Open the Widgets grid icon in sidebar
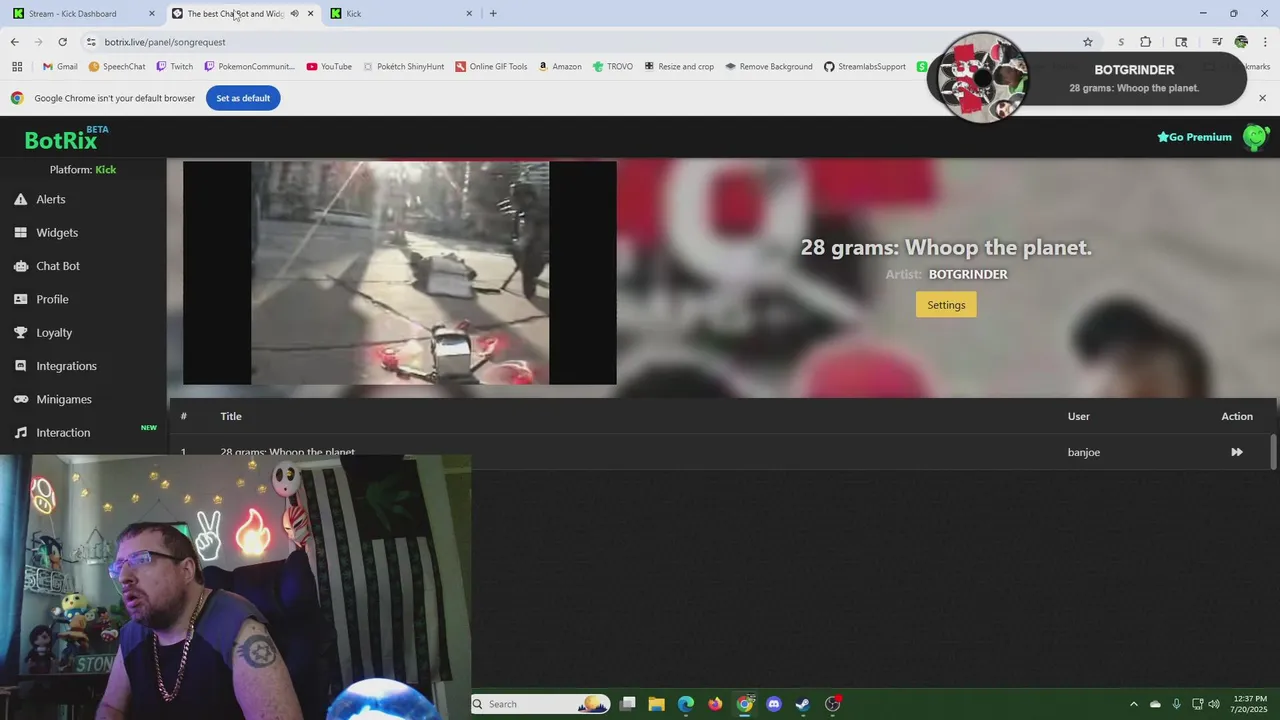 [x=20, y=233]
